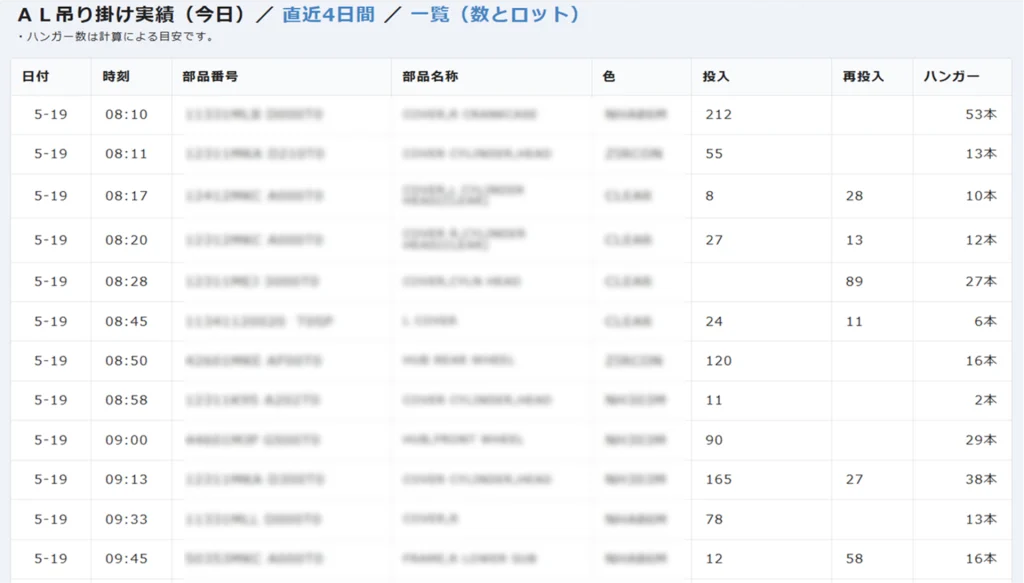Select the 再投入 value 58
The image size is (1024, 583).
854,558
